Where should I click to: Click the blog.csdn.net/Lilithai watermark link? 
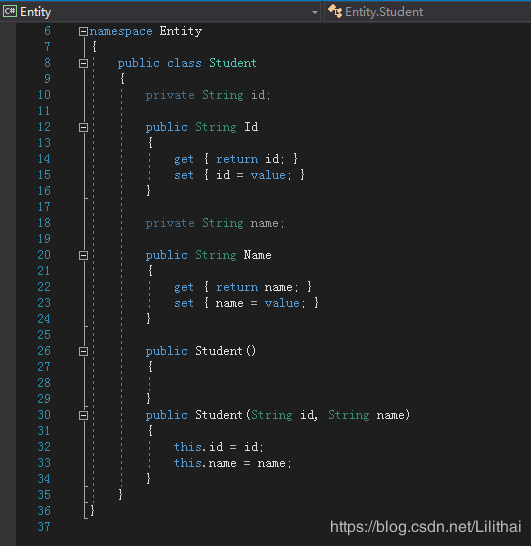pos(425,526)
